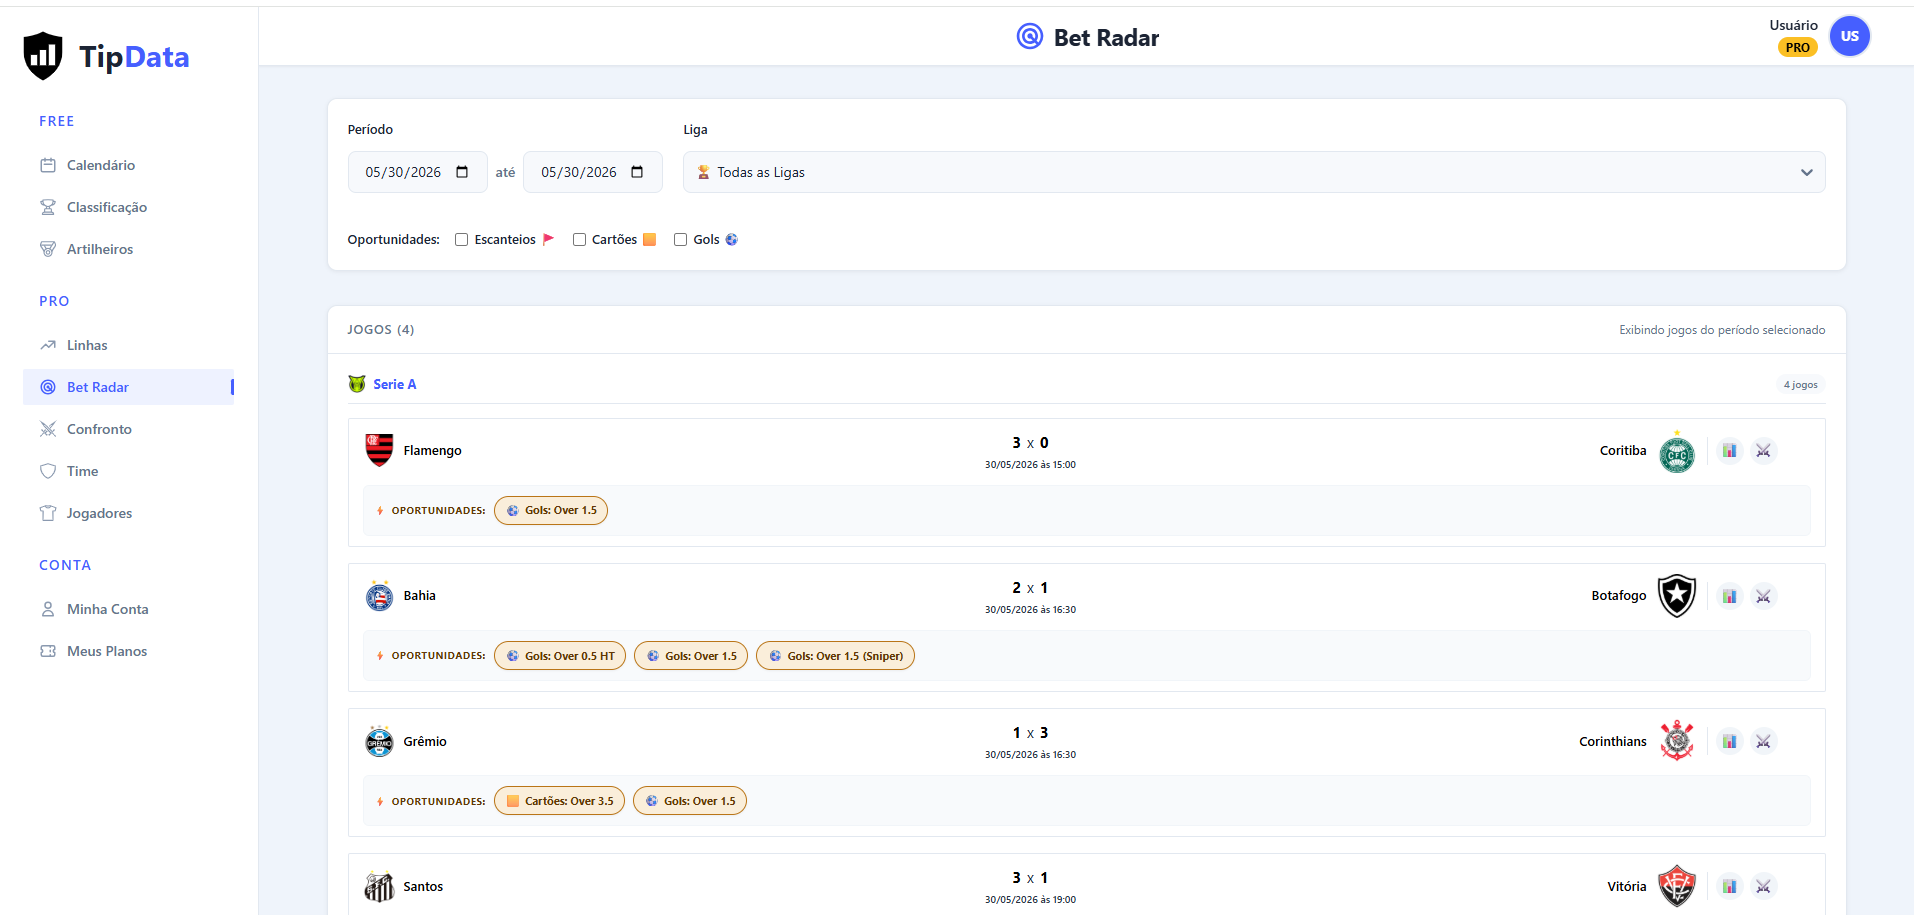
Task: Enable the Escanteios checkbox
Action: 461,239
